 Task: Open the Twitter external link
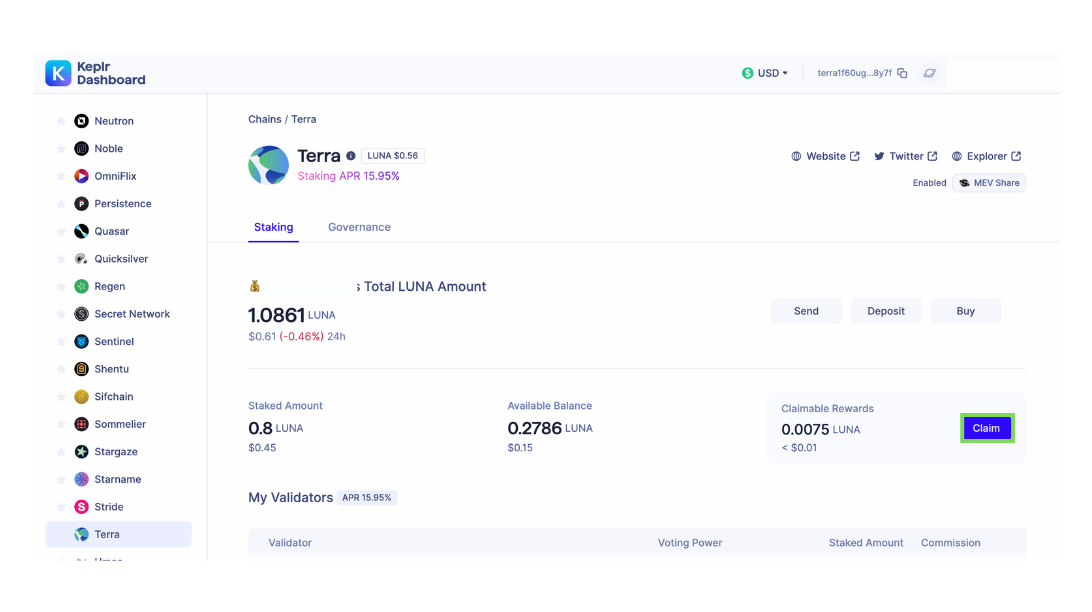click(x=906, y=157)
